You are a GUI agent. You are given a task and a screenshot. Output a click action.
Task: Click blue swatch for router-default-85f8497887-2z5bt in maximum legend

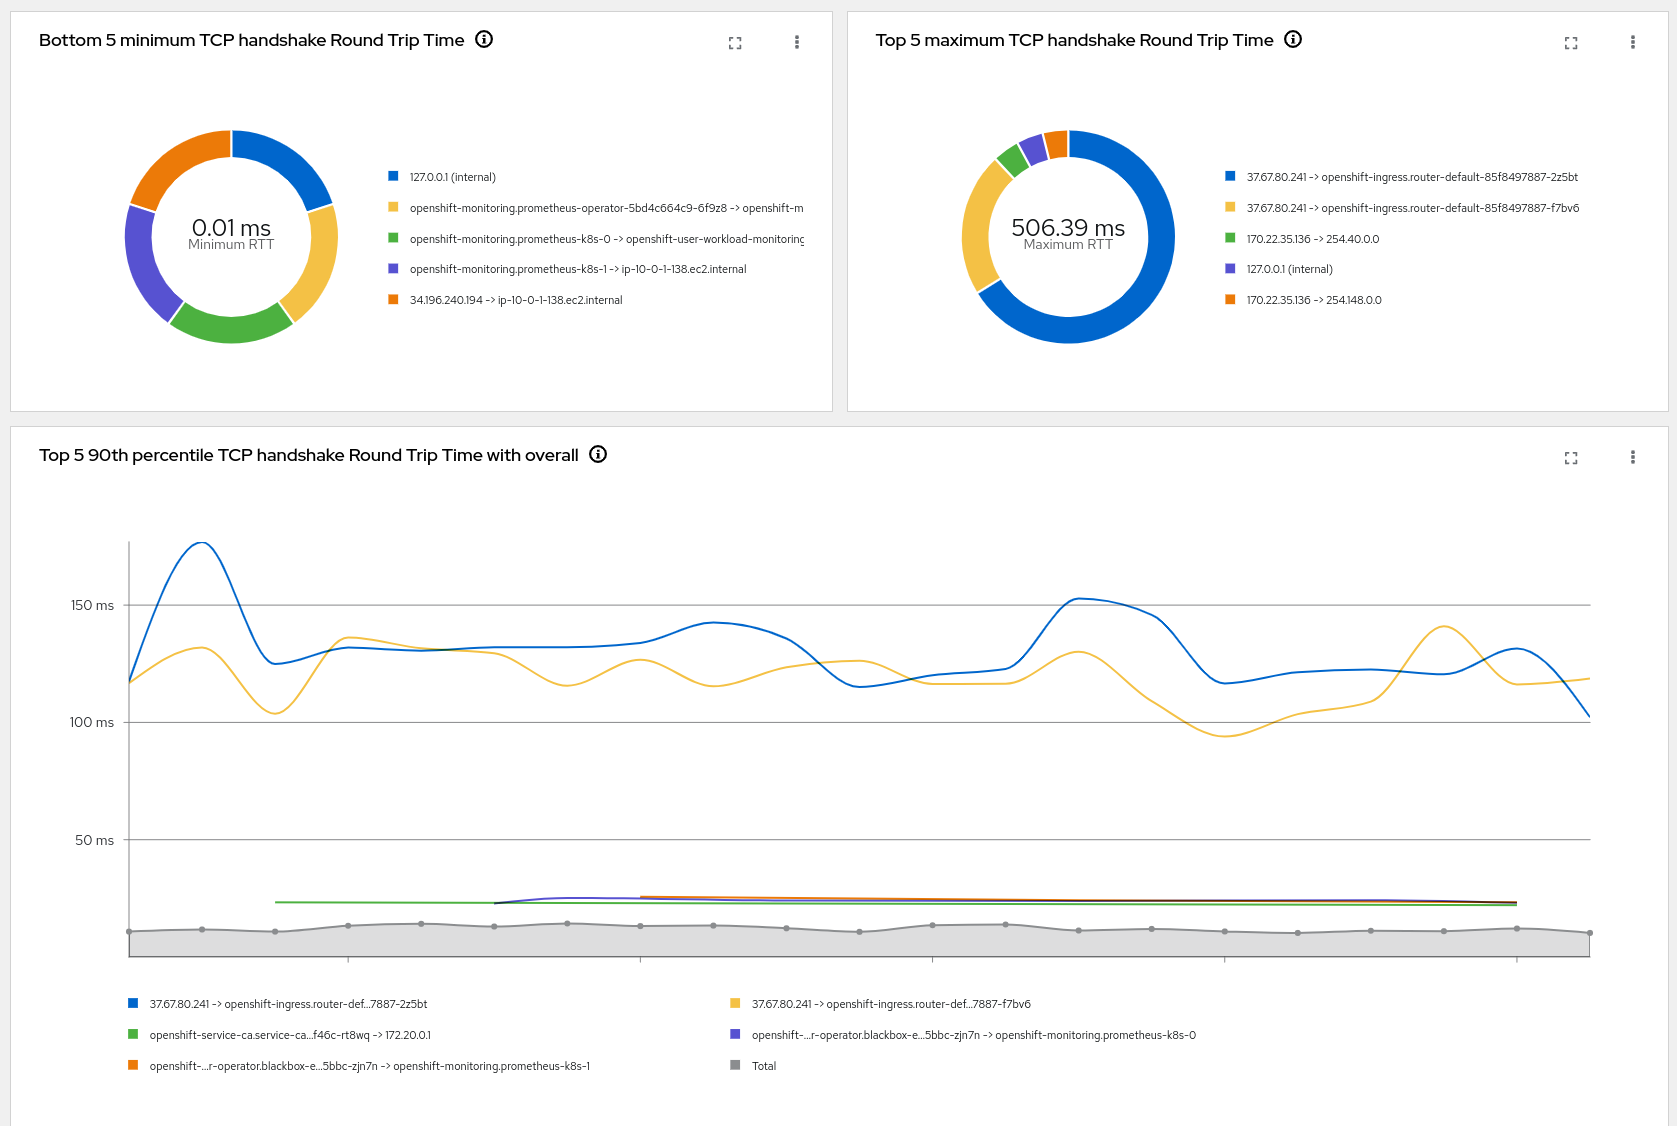coord(1230,176)
